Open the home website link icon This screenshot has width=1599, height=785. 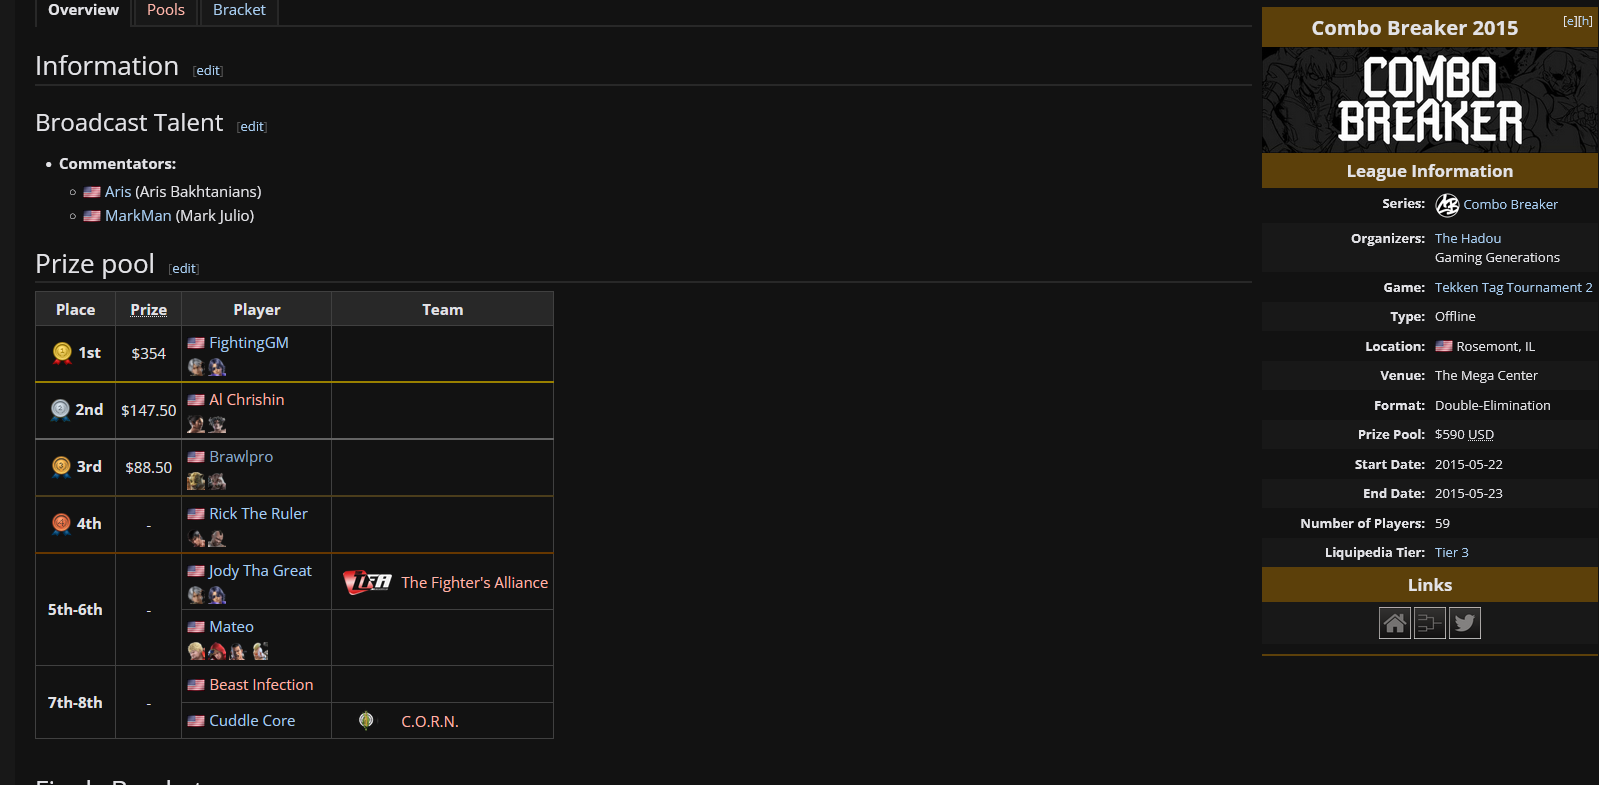1395,623
